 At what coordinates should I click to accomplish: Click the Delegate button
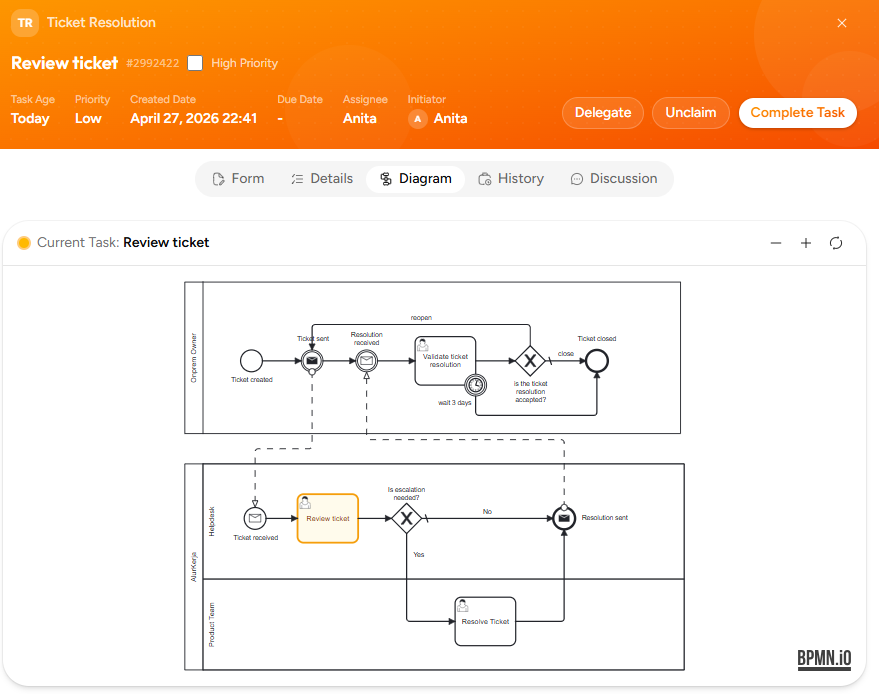[x=603, y=113]
